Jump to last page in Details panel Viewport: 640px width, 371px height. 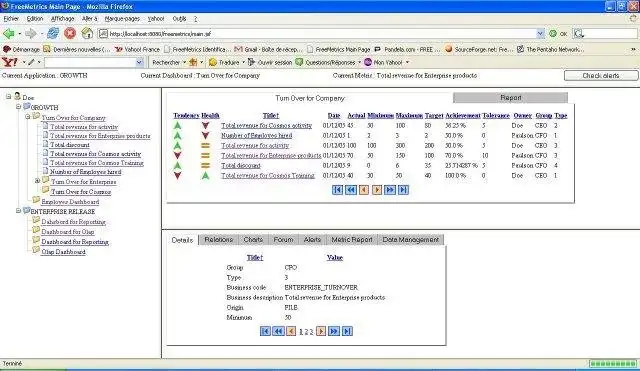347,331
